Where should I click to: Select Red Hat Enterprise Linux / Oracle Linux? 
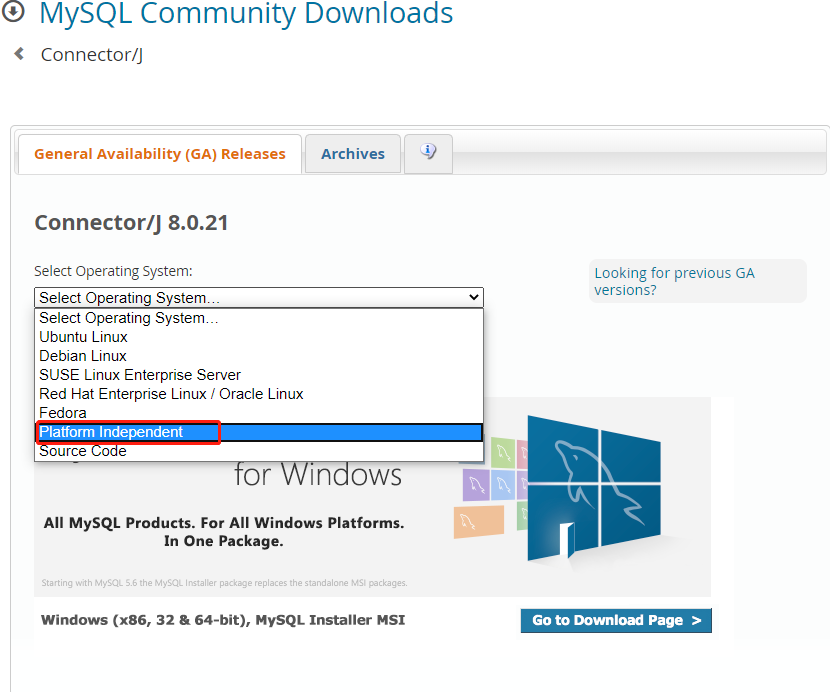pyautogui.click(x=259, y=394)
